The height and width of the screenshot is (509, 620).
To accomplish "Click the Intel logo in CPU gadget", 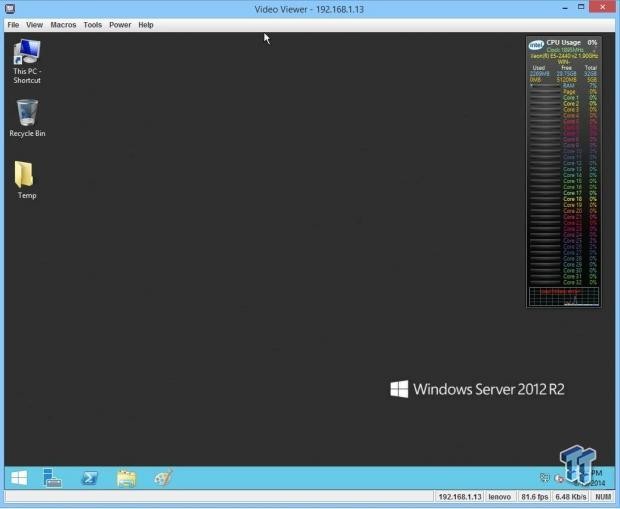I will click(536, 45).
